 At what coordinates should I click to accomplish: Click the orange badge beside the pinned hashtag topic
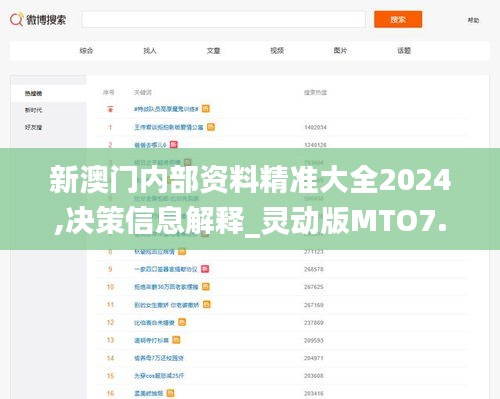(206, 109)
